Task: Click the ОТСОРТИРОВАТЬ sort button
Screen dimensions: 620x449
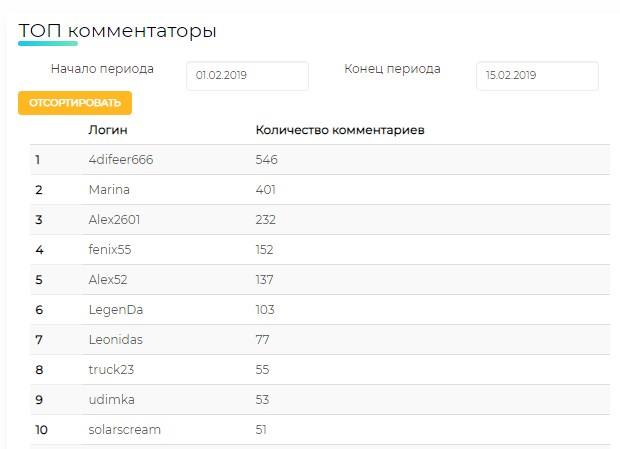Action: [x=75, y=103]
